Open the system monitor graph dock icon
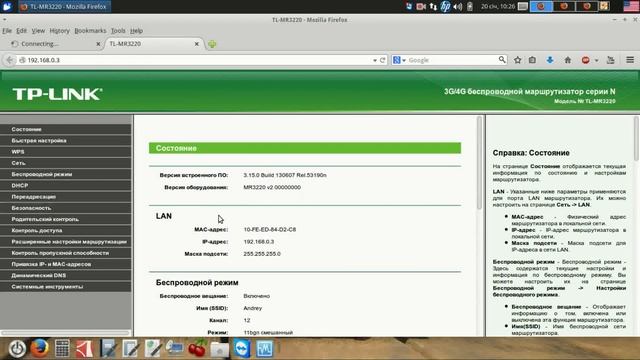The height and width of the screenshot is (360, 640). click(x=264, y=349)
